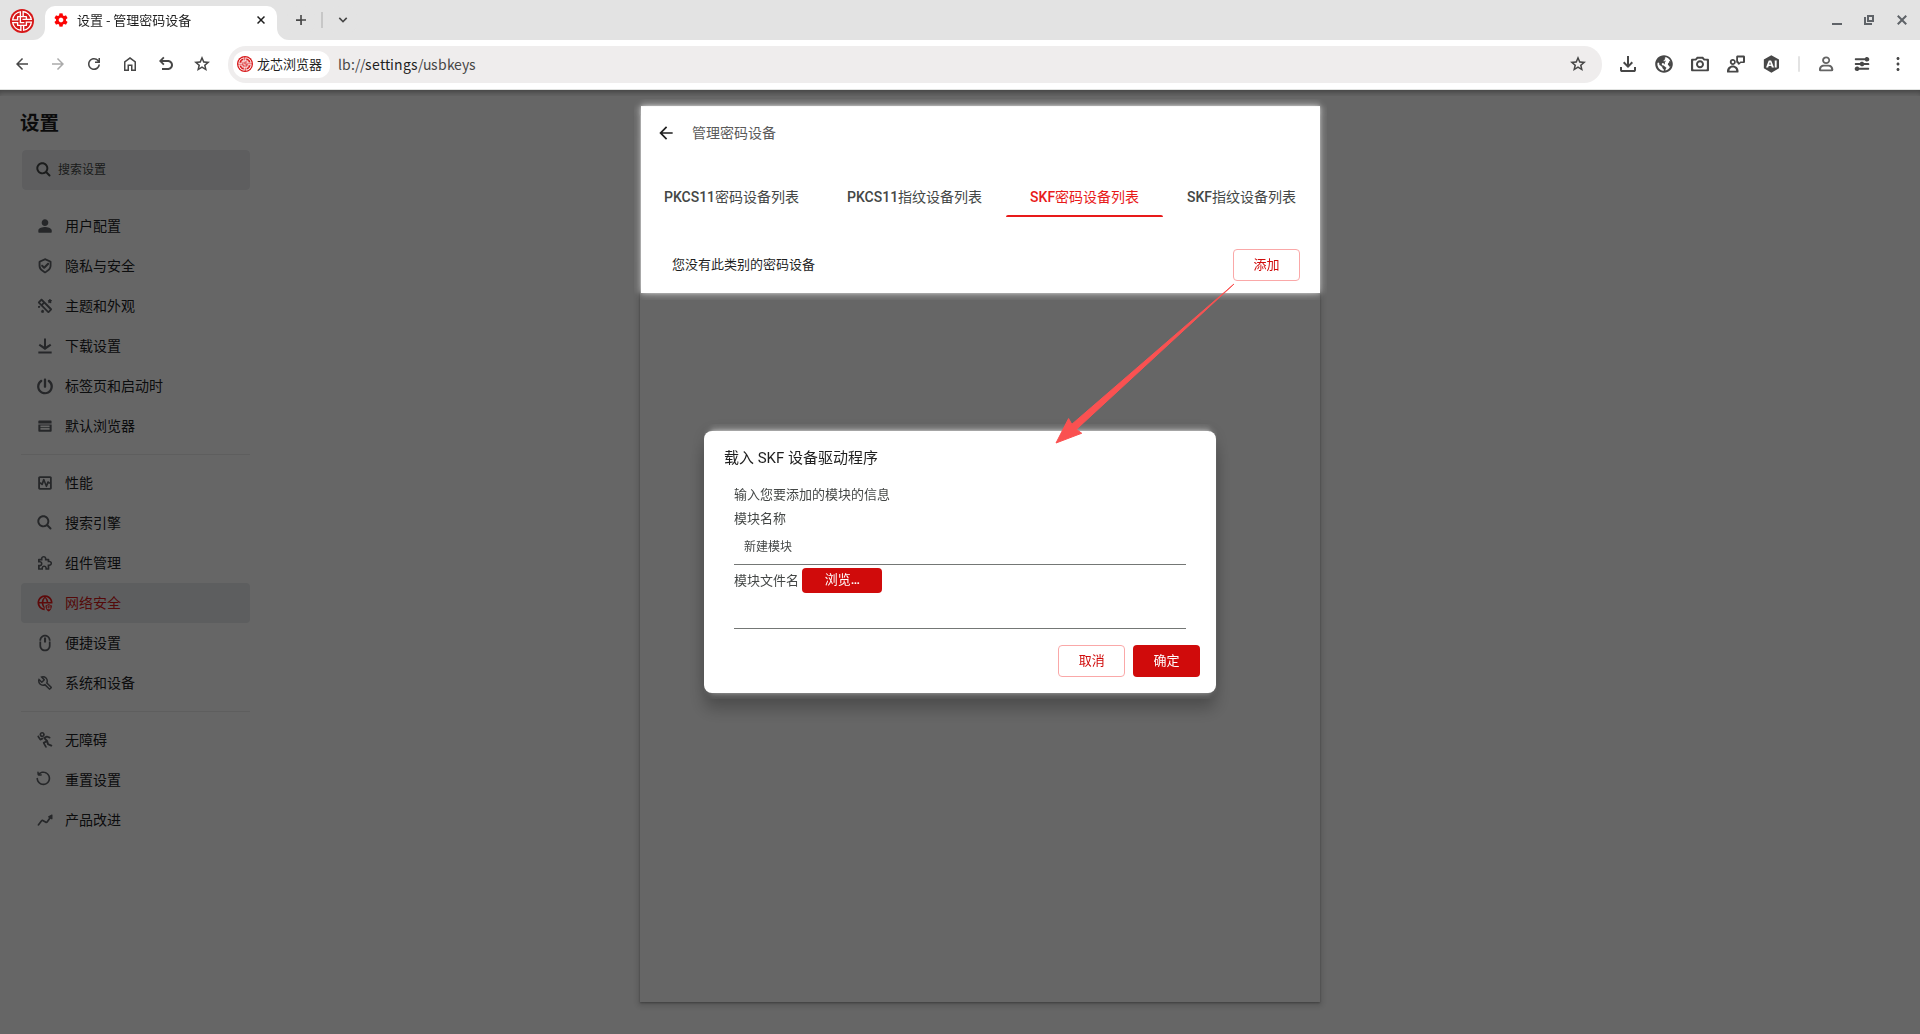Viewport: 1920px width, 1034px height.
Task: Click the undo close tab icon
Action: [x=166, y=64]
